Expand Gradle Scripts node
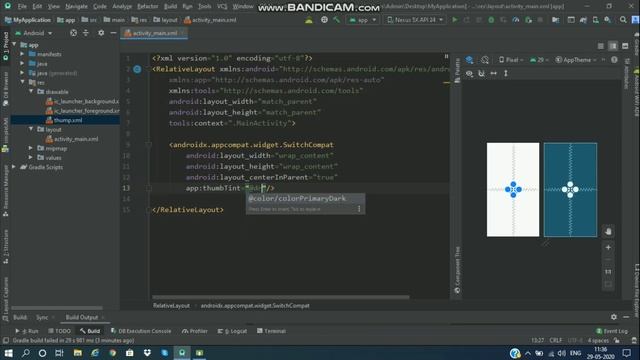 tap(14, 167)
